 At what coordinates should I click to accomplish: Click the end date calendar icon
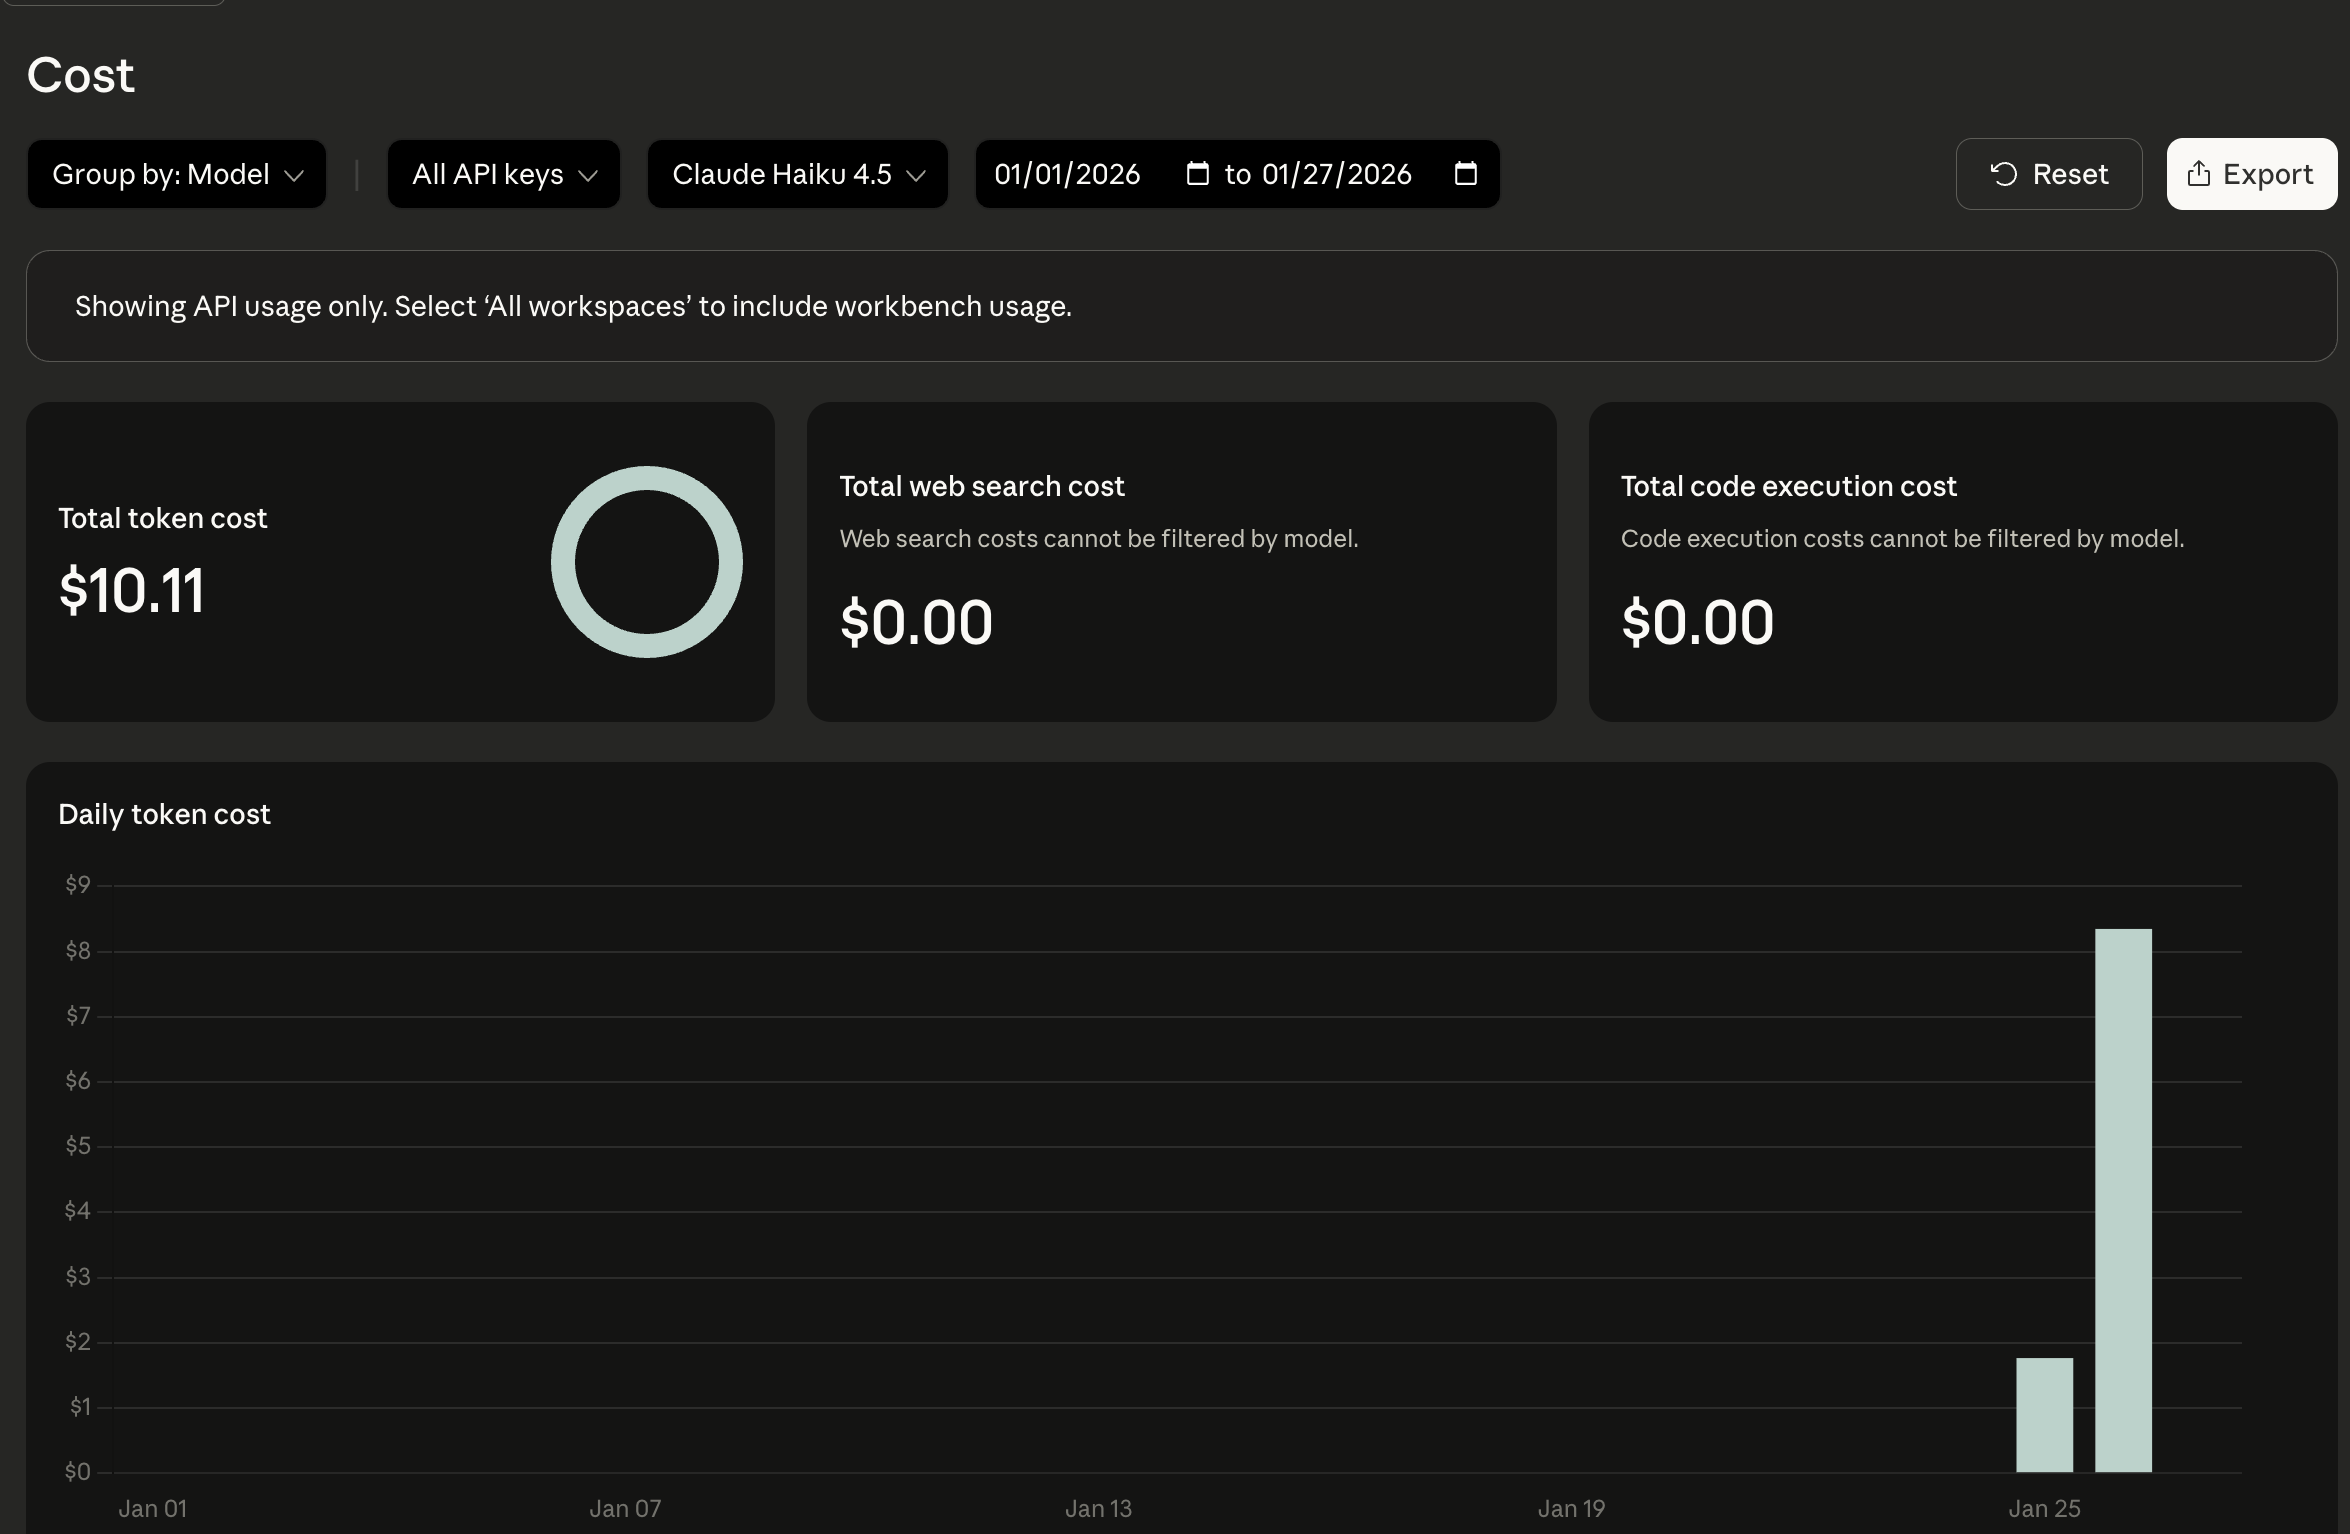point(1465,174)
